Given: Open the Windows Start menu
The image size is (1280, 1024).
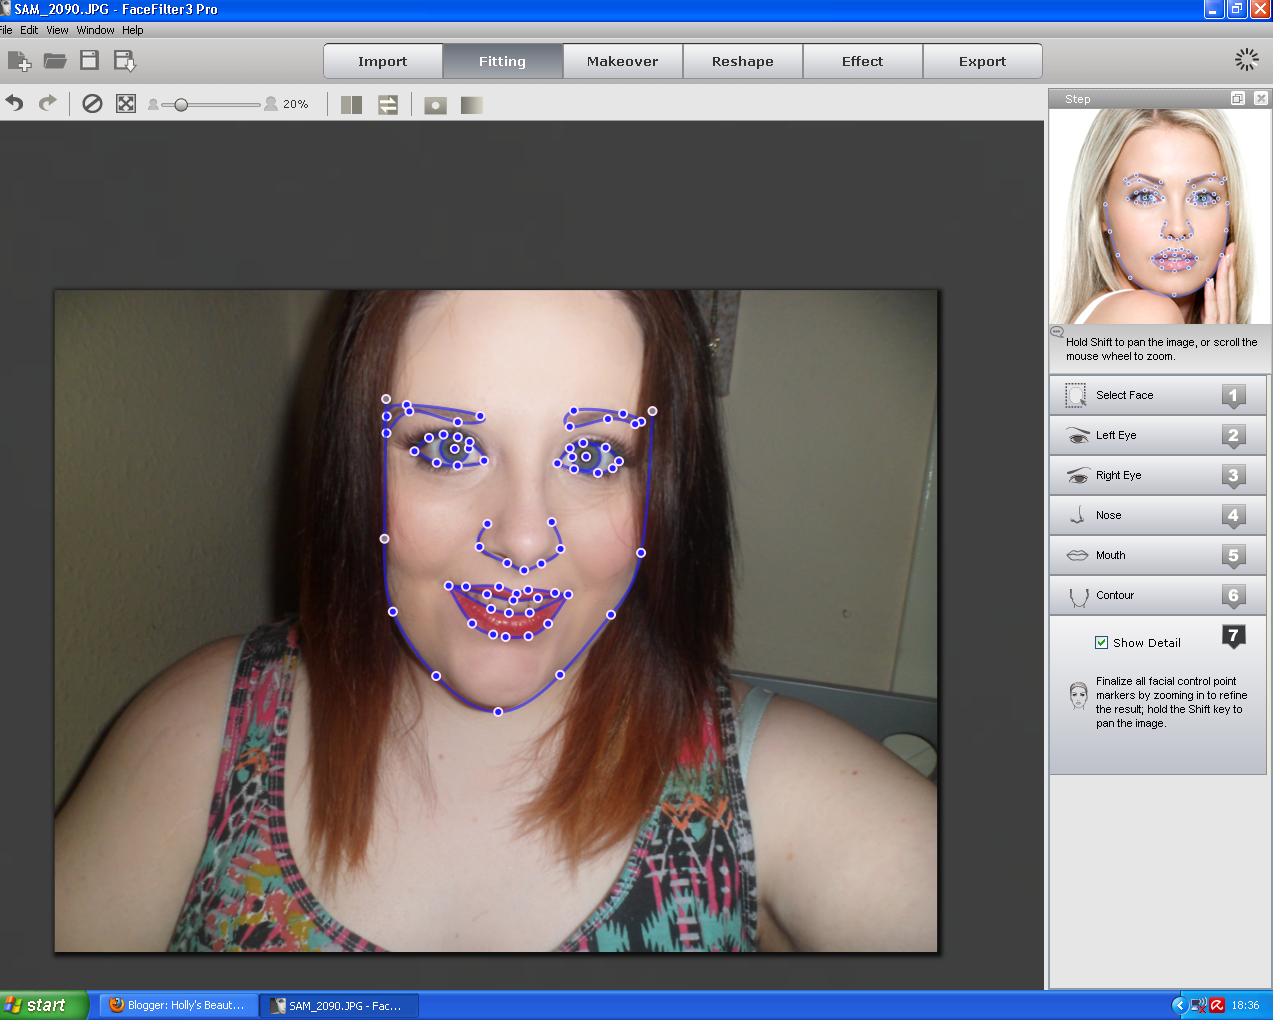Looking at the screenshot, I should (45, 1005).
